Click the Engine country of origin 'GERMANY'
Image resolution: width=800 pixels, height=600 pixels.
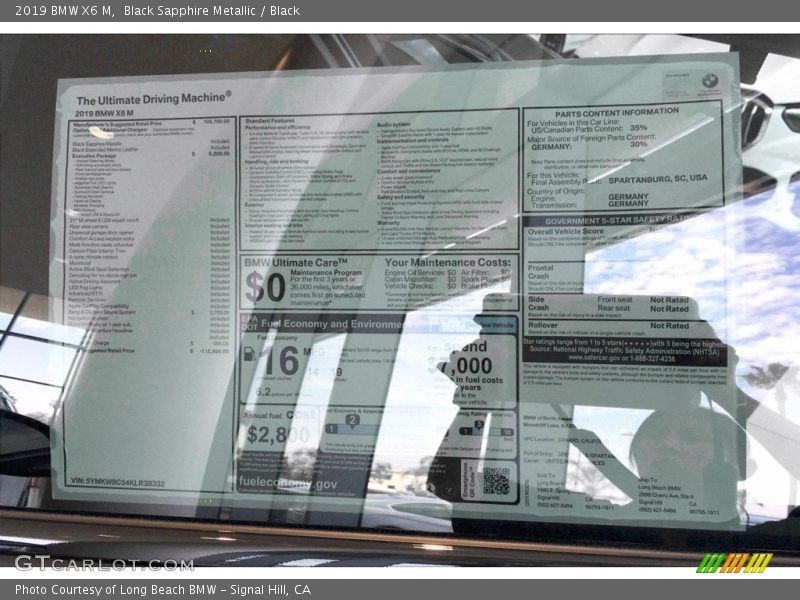pos(628,196)
